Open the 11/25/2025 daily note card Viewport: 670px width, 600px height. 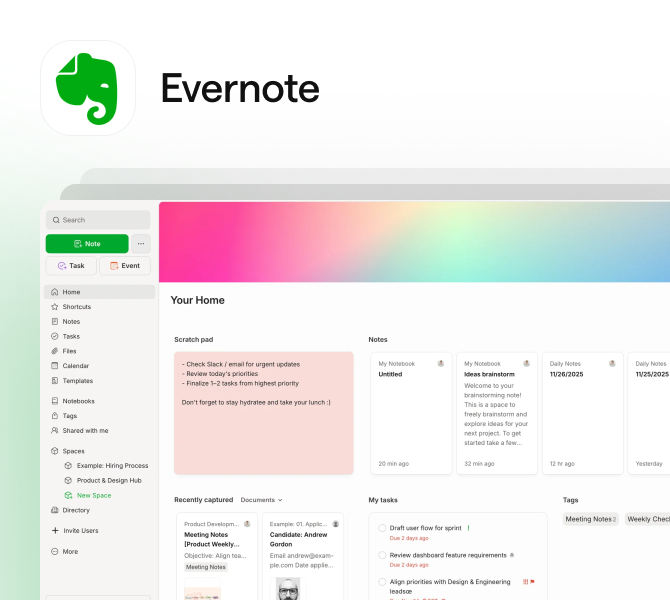pos(649,413)
